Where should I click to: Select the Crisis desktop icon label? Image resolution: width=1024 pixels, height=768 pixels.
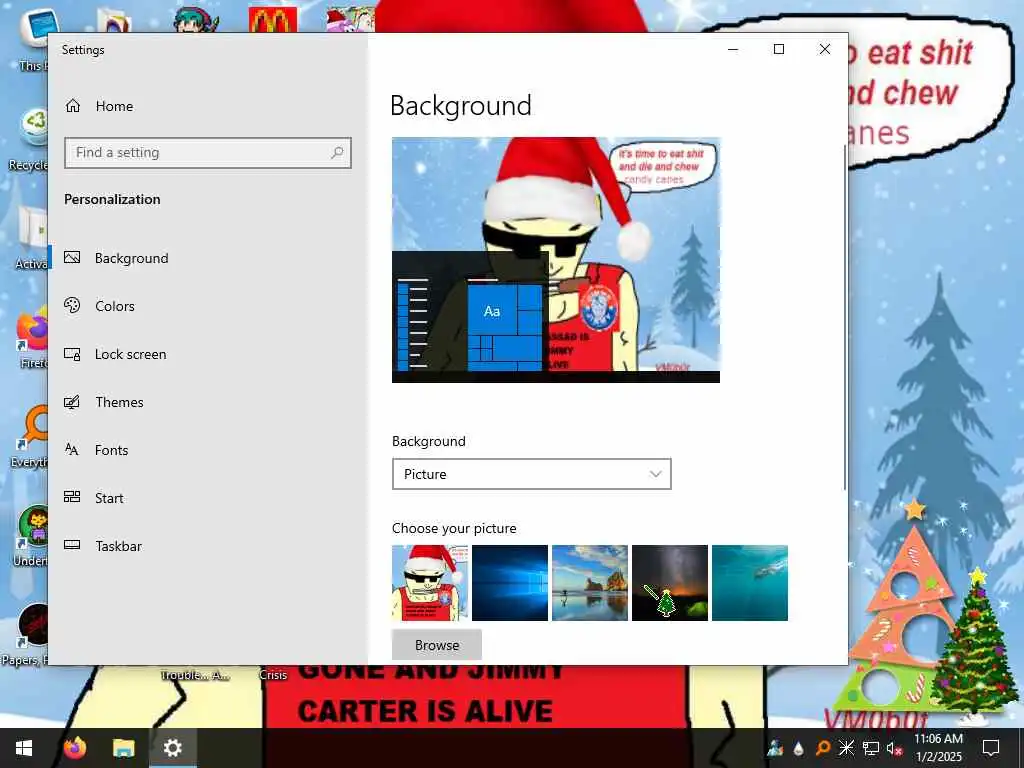[273, 675]
